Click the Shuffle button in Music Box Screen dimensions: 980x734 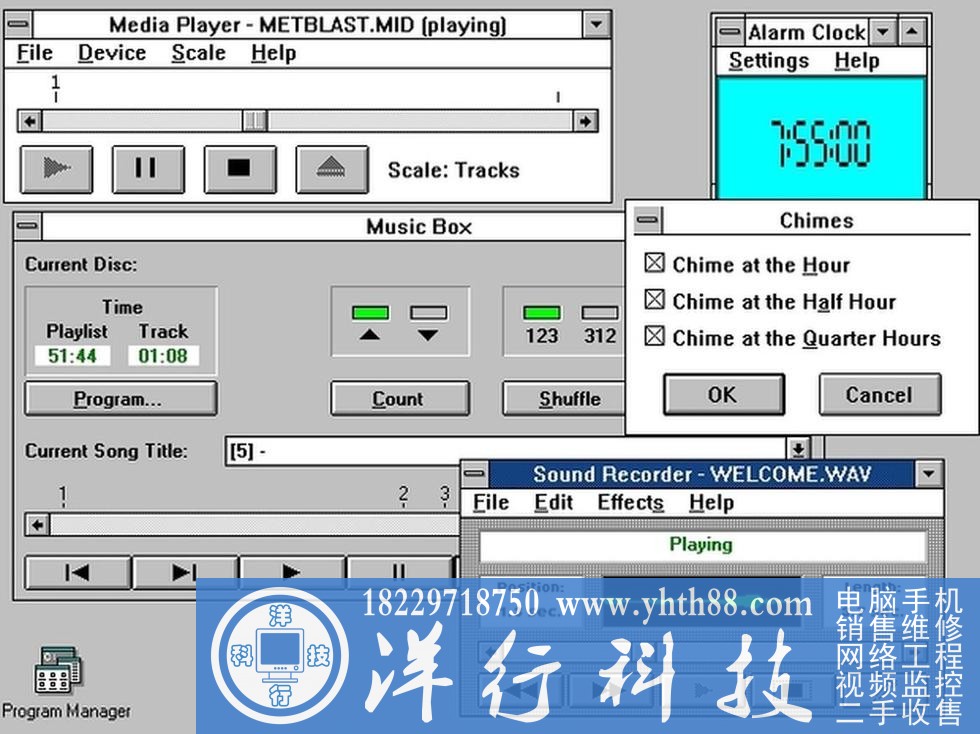point(566,398)
